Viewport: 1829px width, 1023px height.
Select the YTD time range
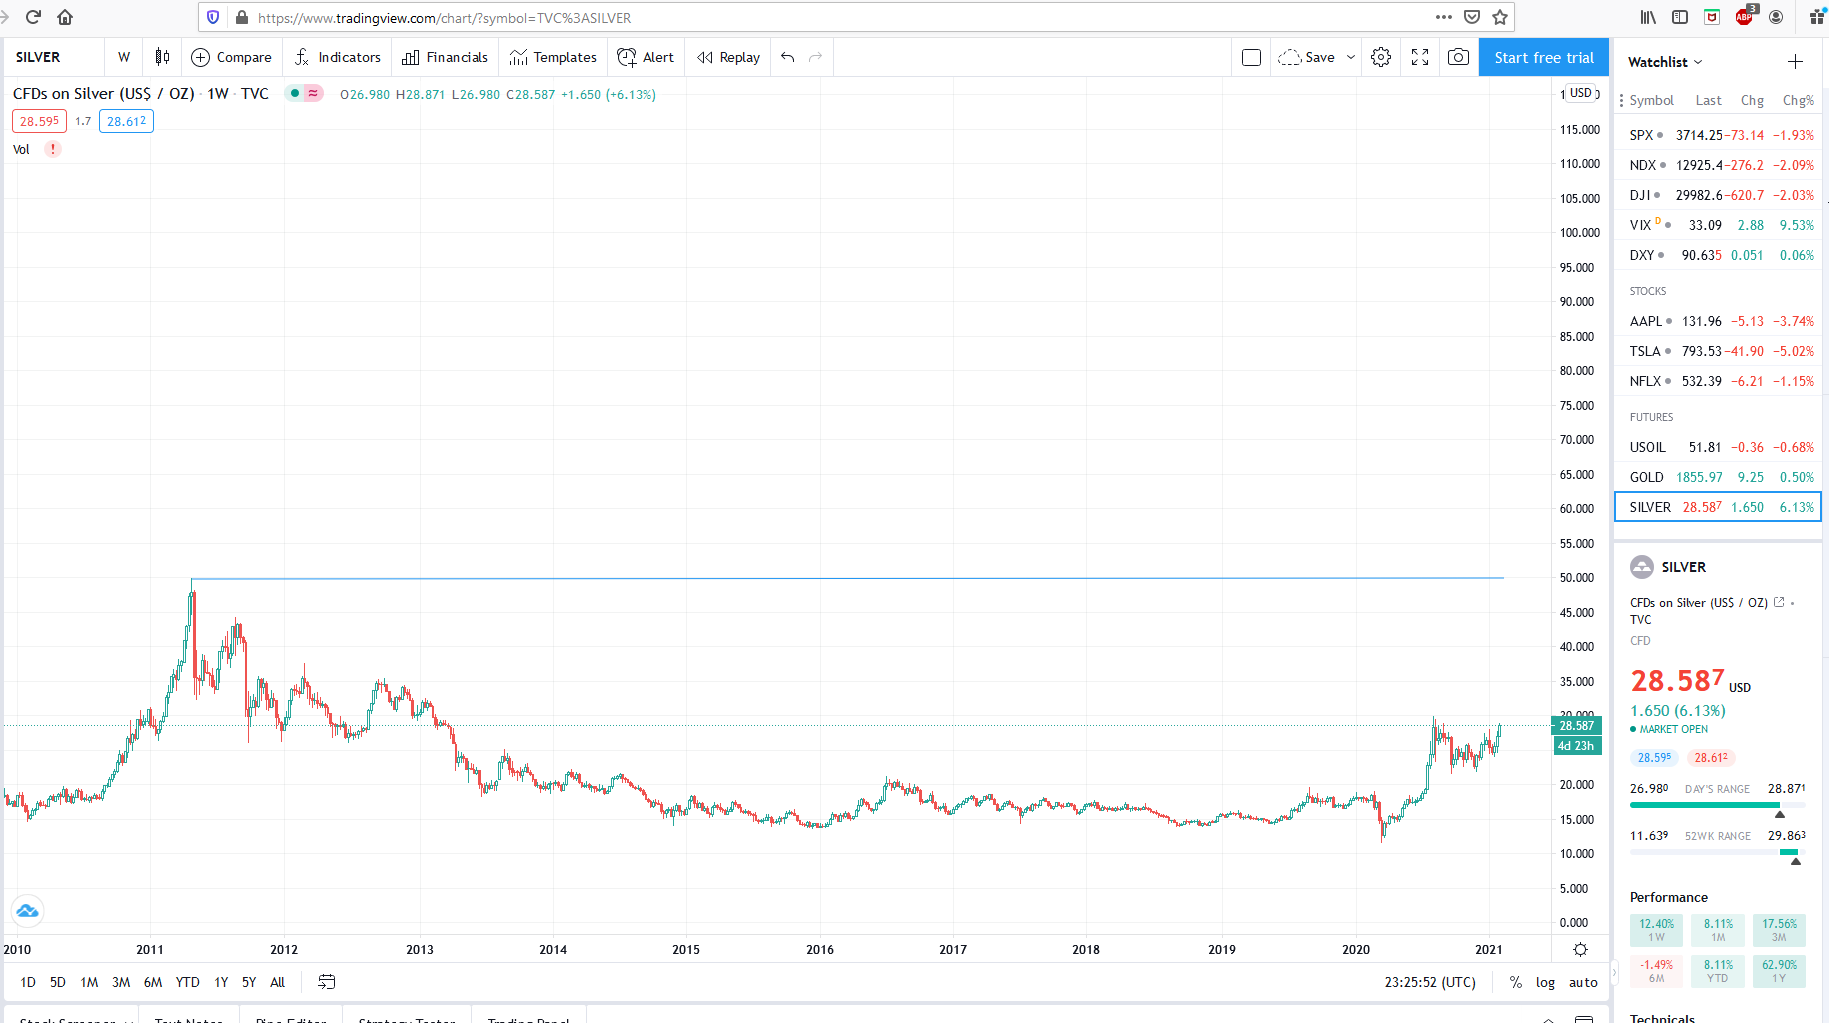click(x=187, y=982)
